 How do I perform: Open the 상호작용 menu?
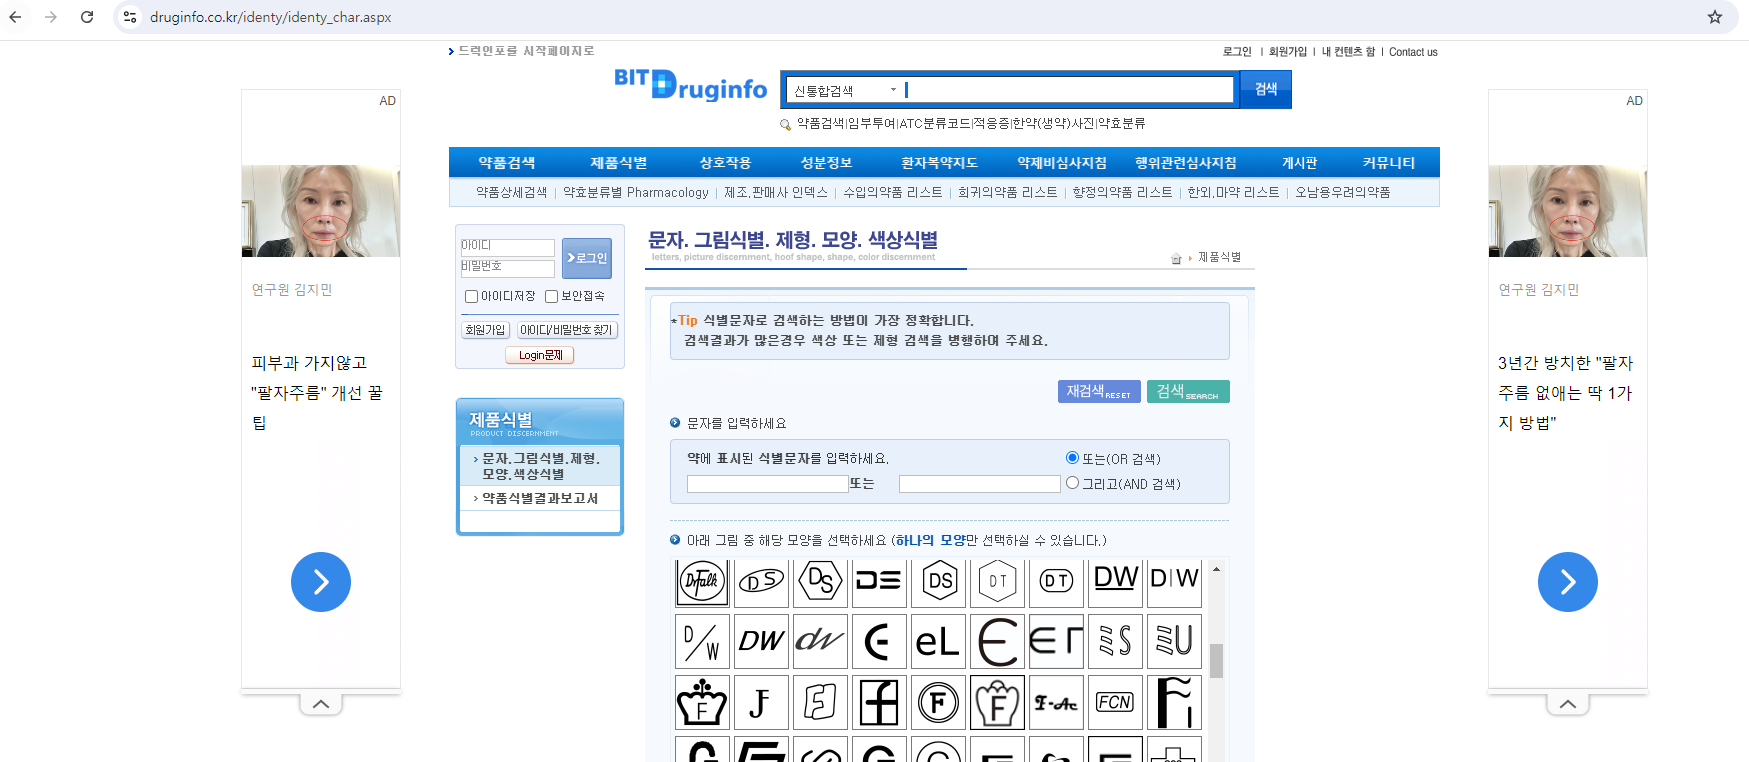725,163
